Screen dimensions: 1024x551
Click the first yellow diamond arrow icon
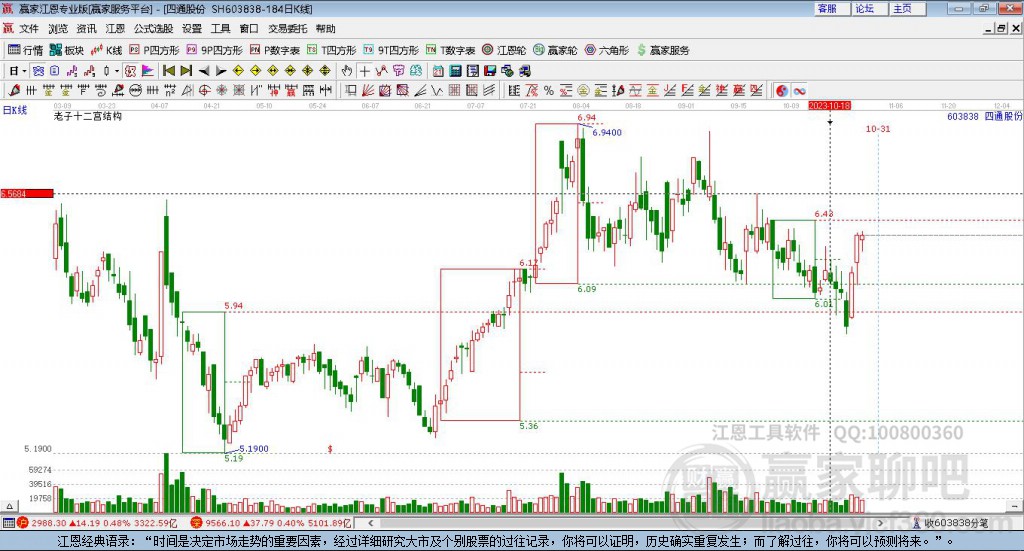[238, 71]
